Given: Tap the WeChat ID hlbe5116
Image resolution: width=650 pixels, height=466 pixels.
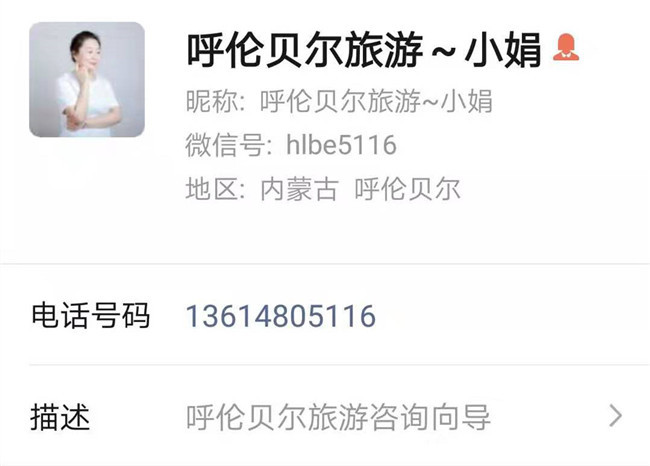Looking at the screenshot, I should [x=341, y=145].
